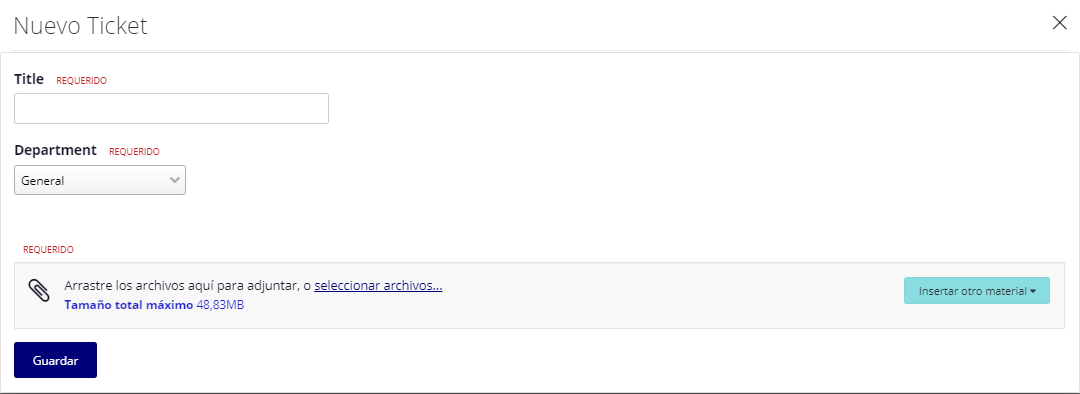Click the Nuevo Ticket heading
Screen dimensions: 1080x394
(x=81, y=25)
